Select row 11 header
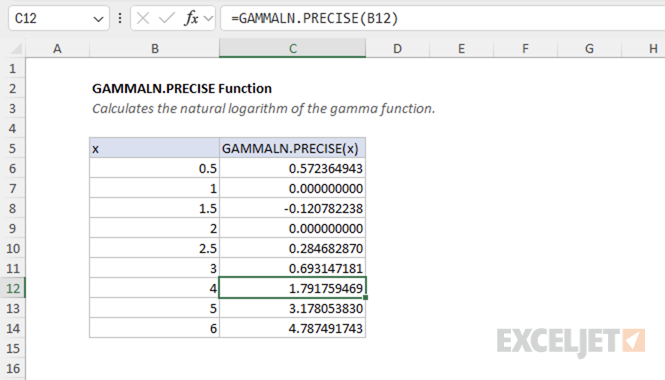The width and height of the screenshot is (665, 380). click(13, 268)
